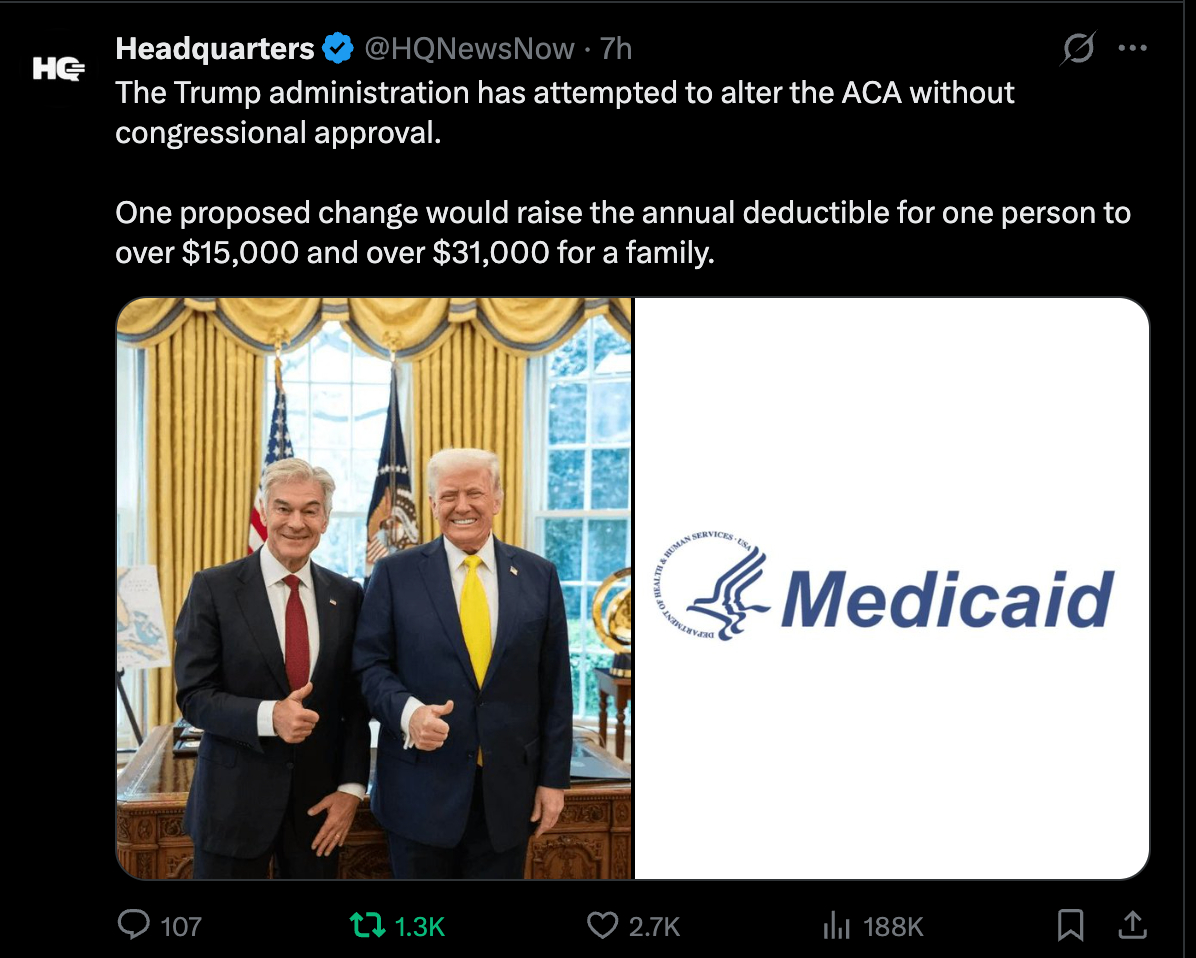Click the 1.3K reposts count
Screen dimensions: 1196x958
pos(420,927)
